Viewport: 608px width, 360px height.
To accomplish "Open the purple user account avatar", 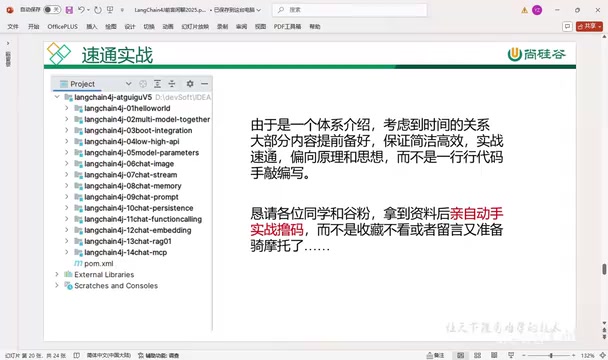I will (537, 10).
